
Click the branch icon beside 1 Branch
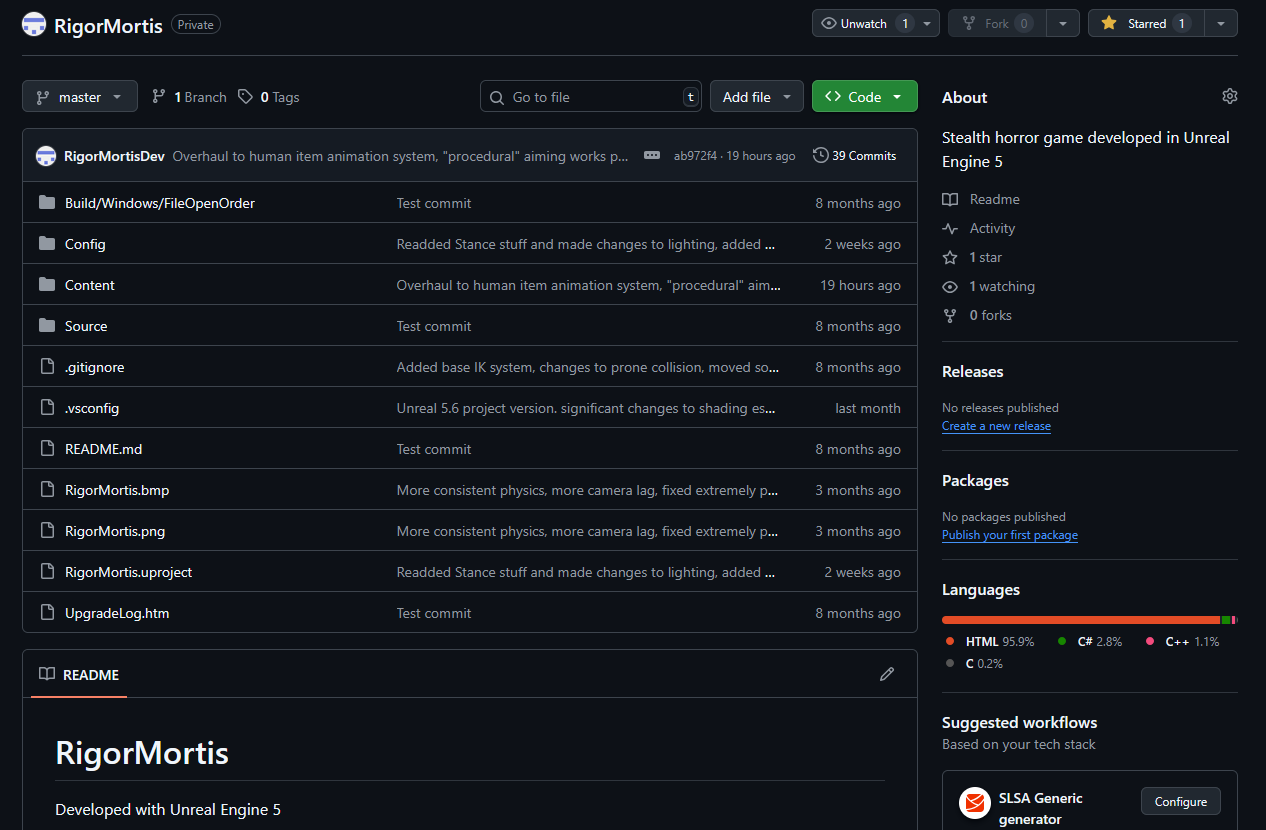tap(159, 97)
